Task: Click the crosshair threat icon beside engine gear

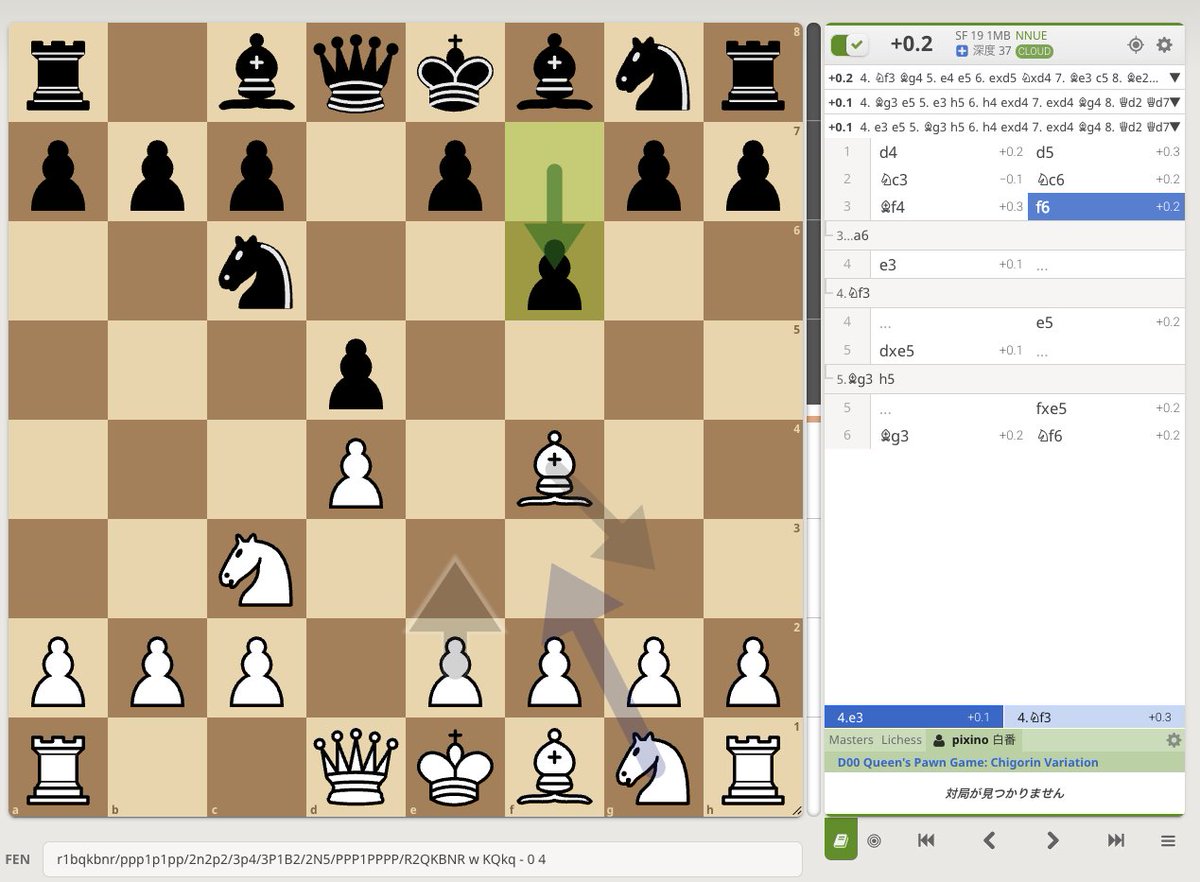Action: (1135, 45)
